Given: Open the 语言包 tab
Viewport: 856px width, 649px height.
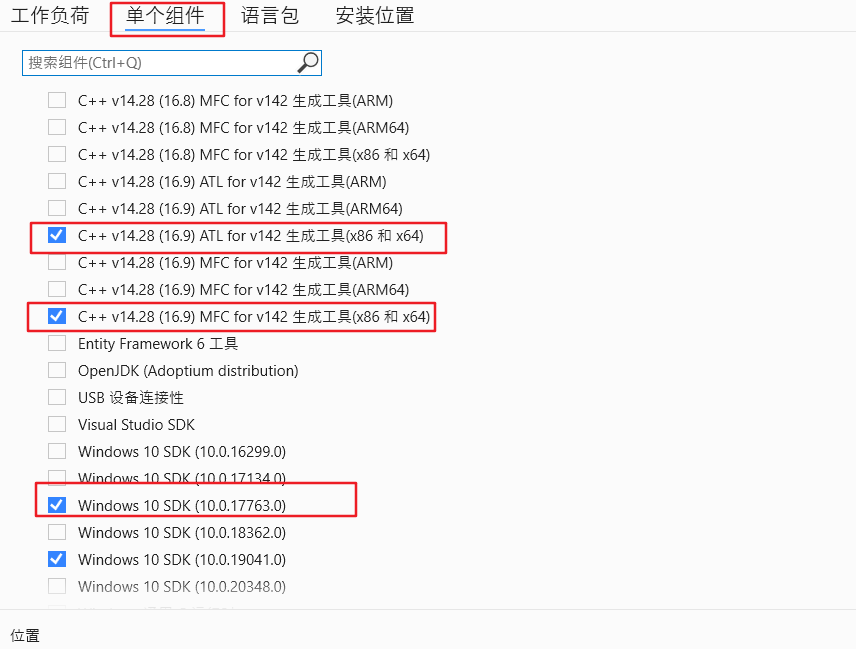Looking at the screenshot, I should click(270, 16).
